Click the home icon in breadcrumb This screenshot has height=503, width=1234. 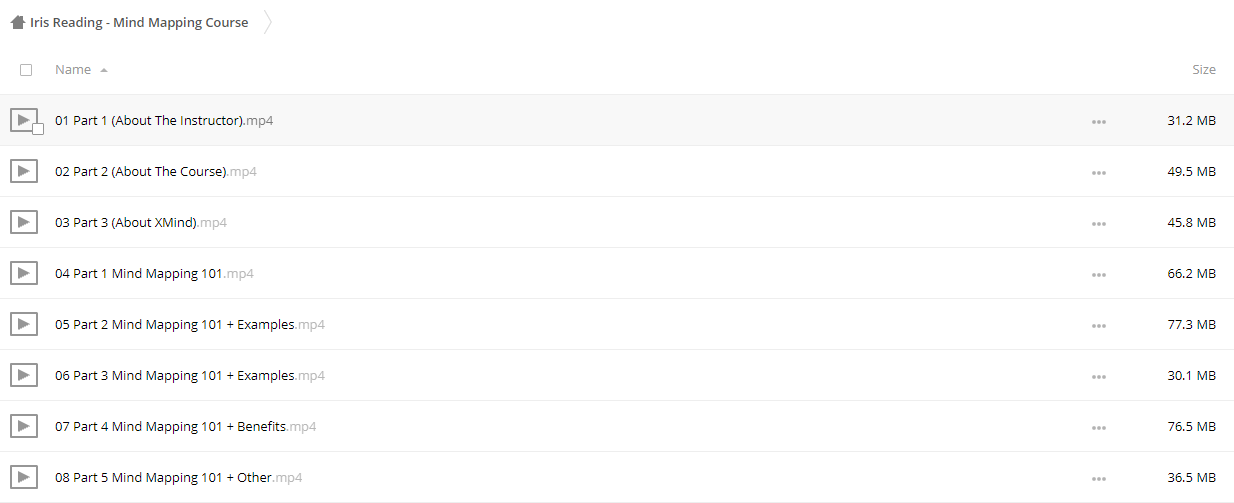[x=18, y=22]
